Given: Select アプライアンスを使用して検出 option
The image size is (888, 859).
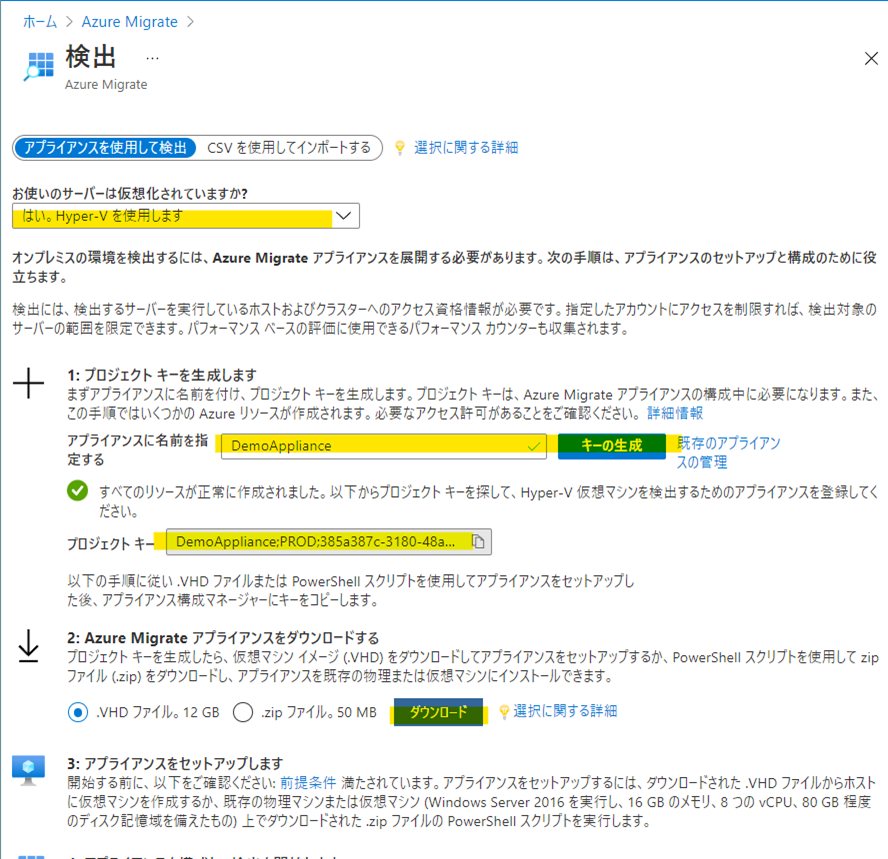Looking at the screenshot, I should [x=104, y=147].
